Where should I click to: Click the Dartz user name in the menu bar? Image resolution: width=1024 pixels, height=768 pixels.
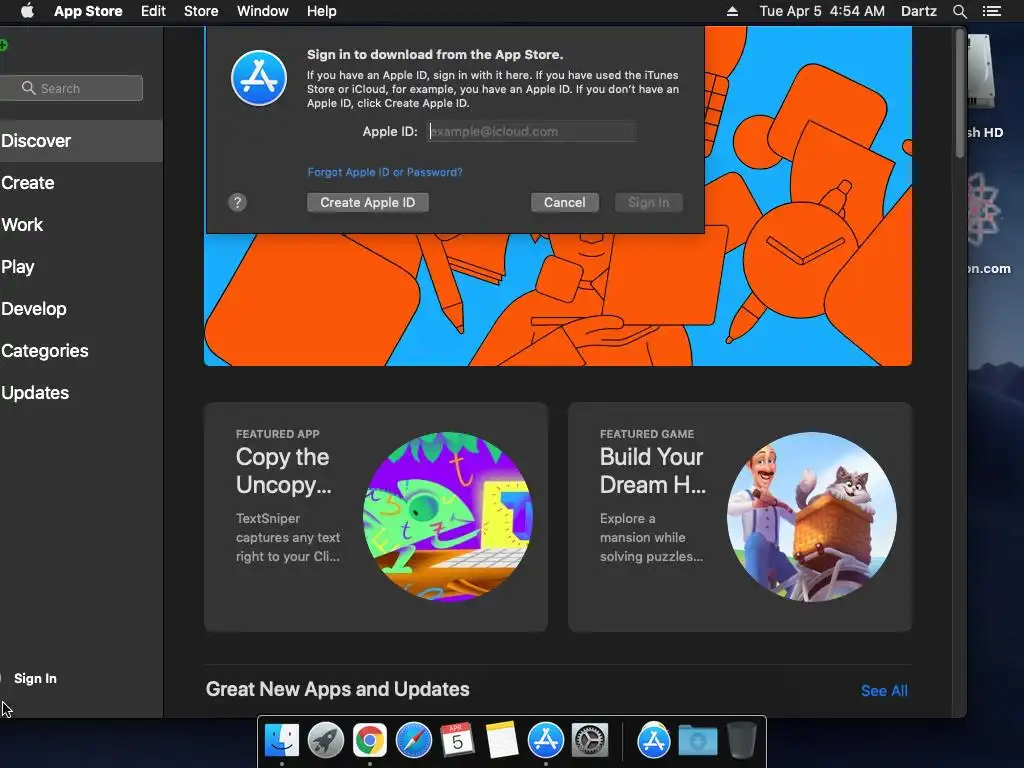click(919, 11)
